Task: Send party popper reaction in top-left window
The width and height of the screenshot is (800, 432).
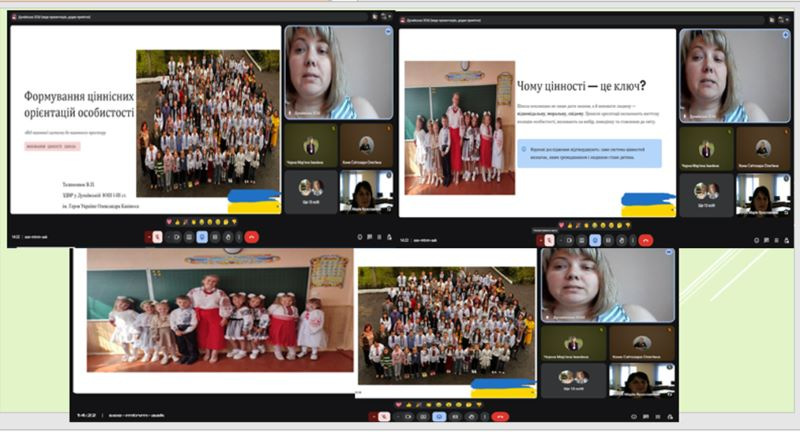Action: (186, 222)
